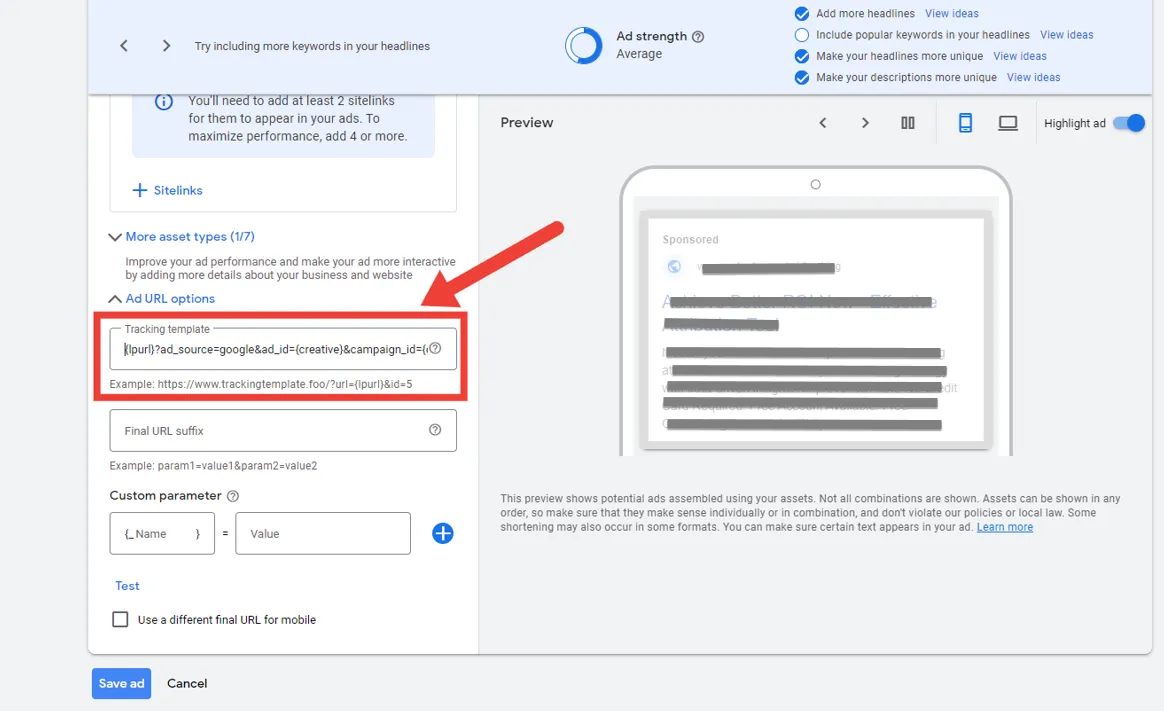Save the ad
The image size is (1164, 711).
click(122, 684)
